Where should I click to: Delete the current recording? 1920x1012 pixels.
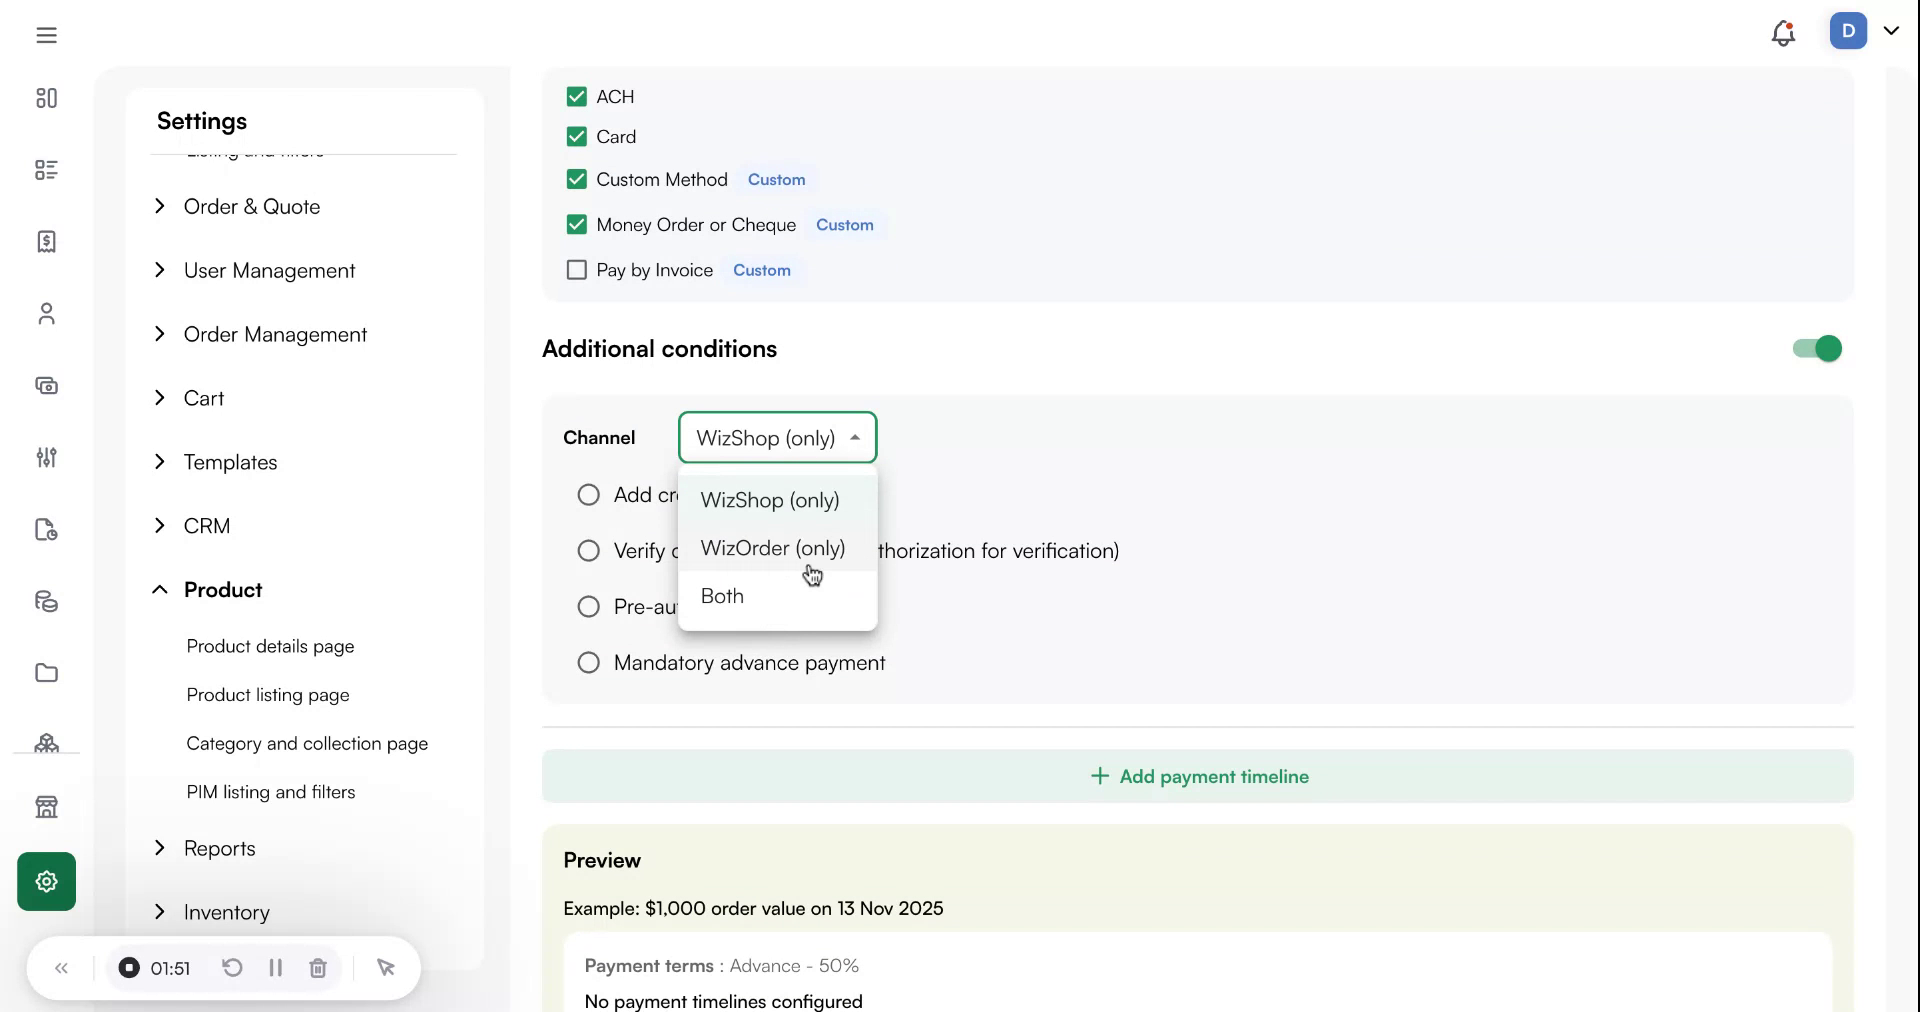tap(318, 967)
